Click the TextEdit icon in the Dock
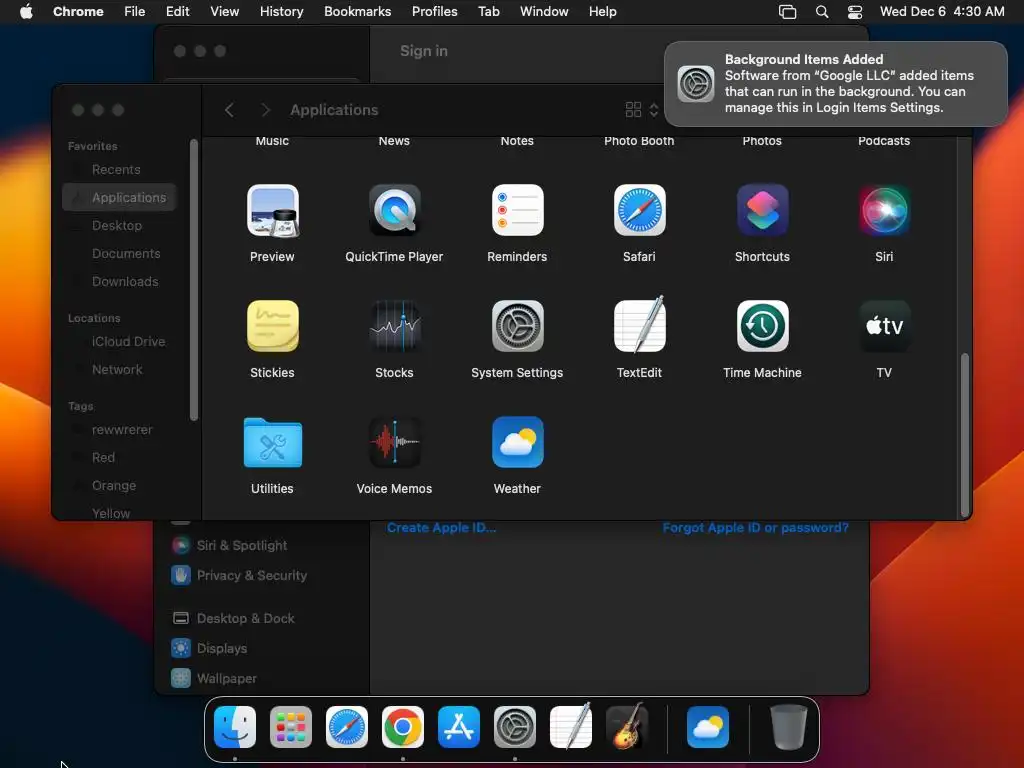1024x768 pixels. pyautogui.click(x=571, y=726)
